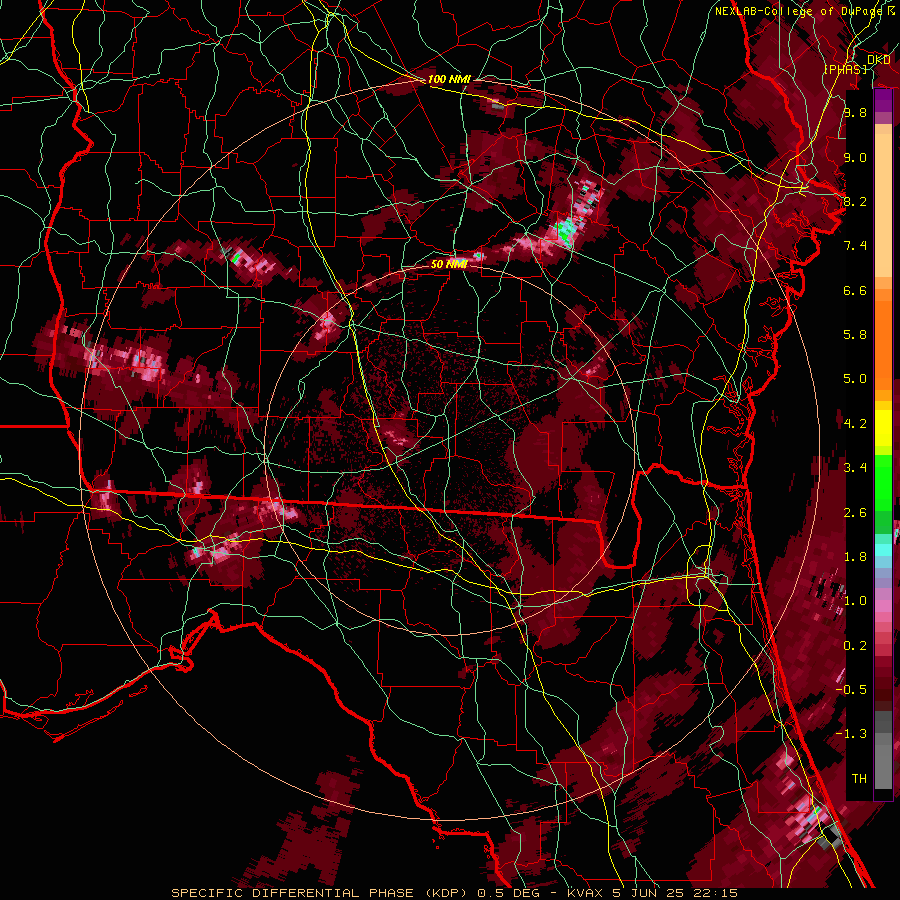Pick the purple top segment of the color bar
900x900 pixels.
pyautogui.click(x=883, y=100)
